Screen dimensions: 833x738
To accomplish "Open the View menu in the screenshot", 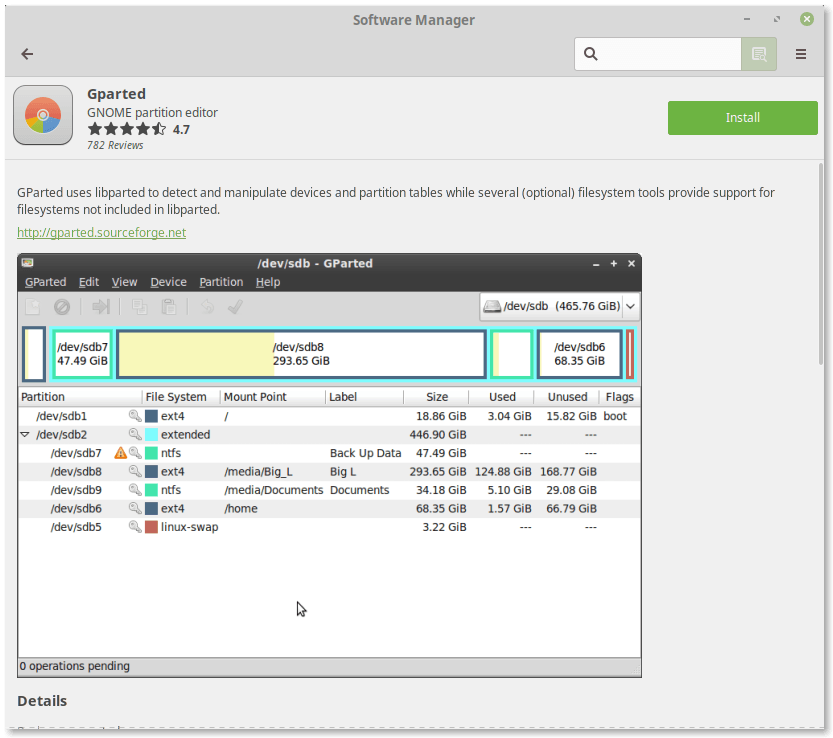I will coord(124,282).
